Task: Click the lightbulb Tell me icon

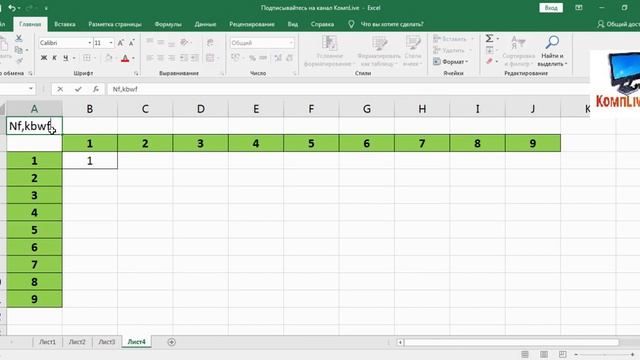Action: 351,24
